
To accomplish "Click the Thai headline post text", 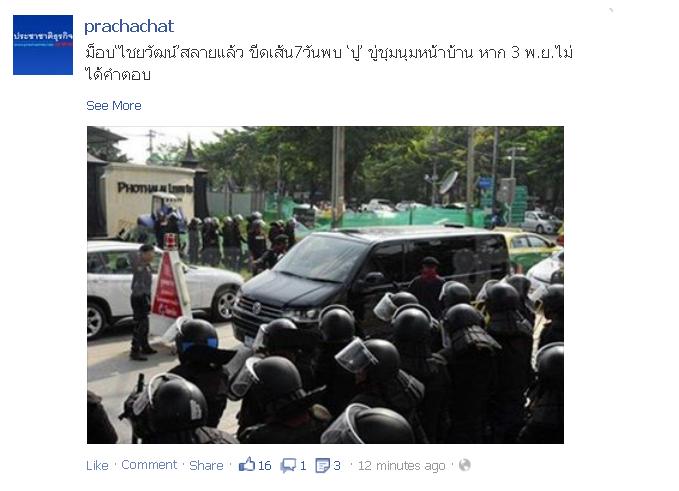I will pyautogui.click(x=329, y=63).
